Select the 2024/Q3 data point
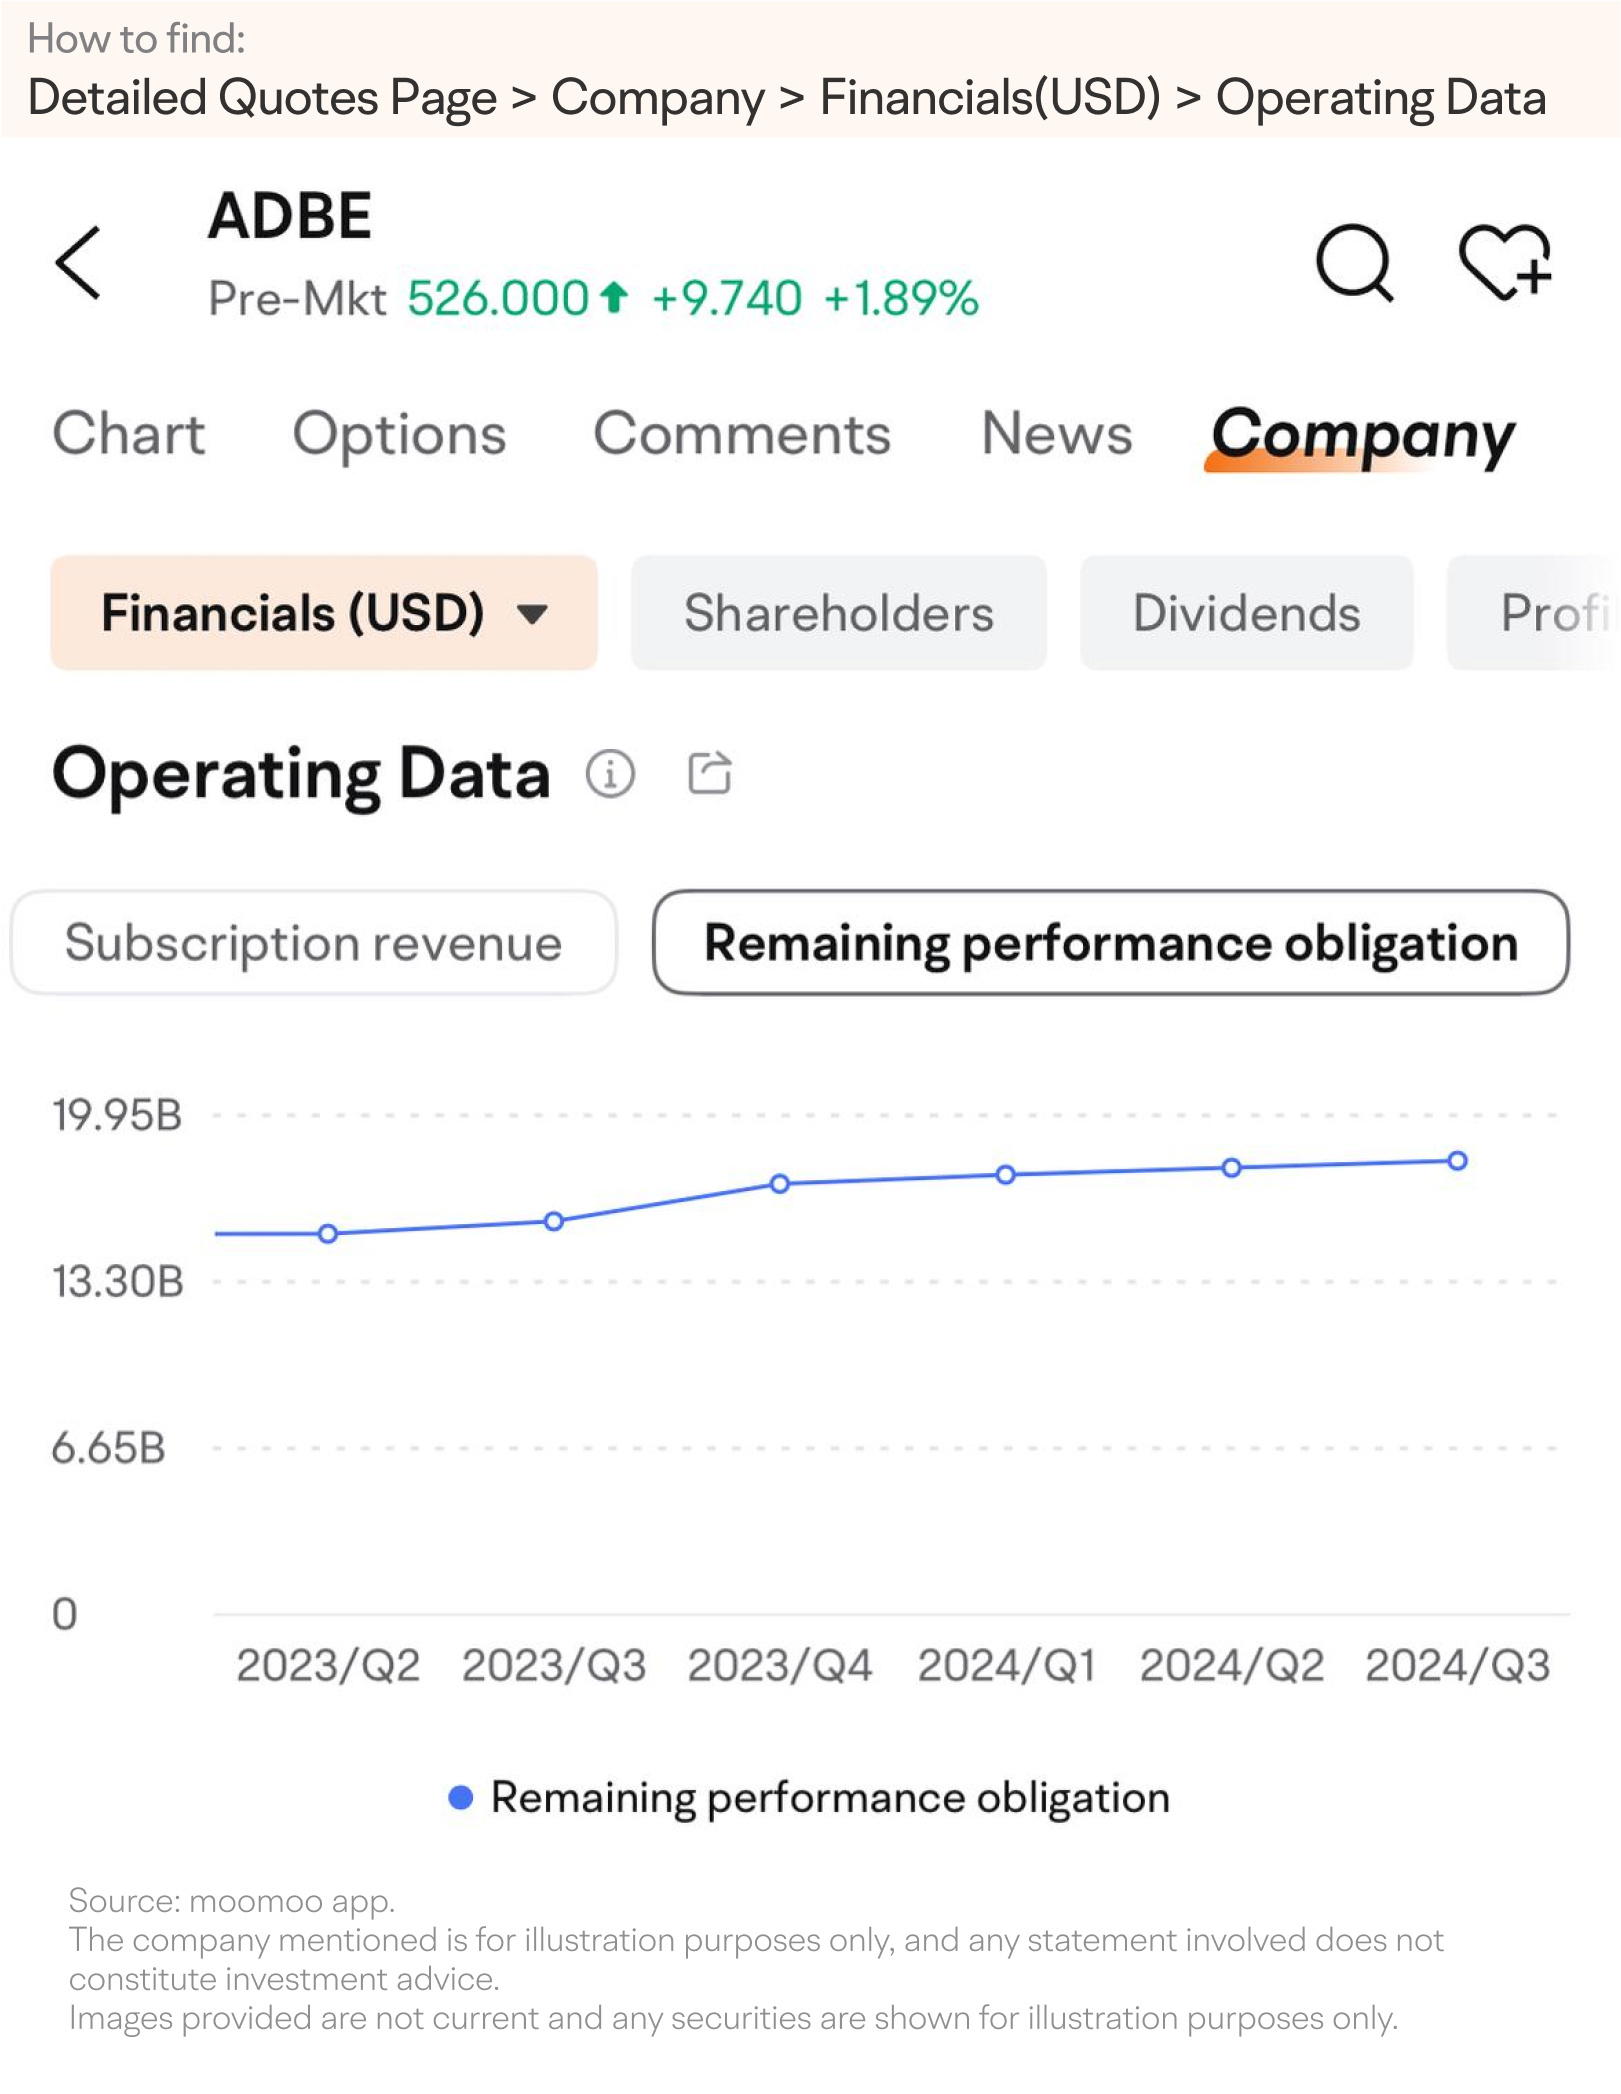 (1458, 1161)
